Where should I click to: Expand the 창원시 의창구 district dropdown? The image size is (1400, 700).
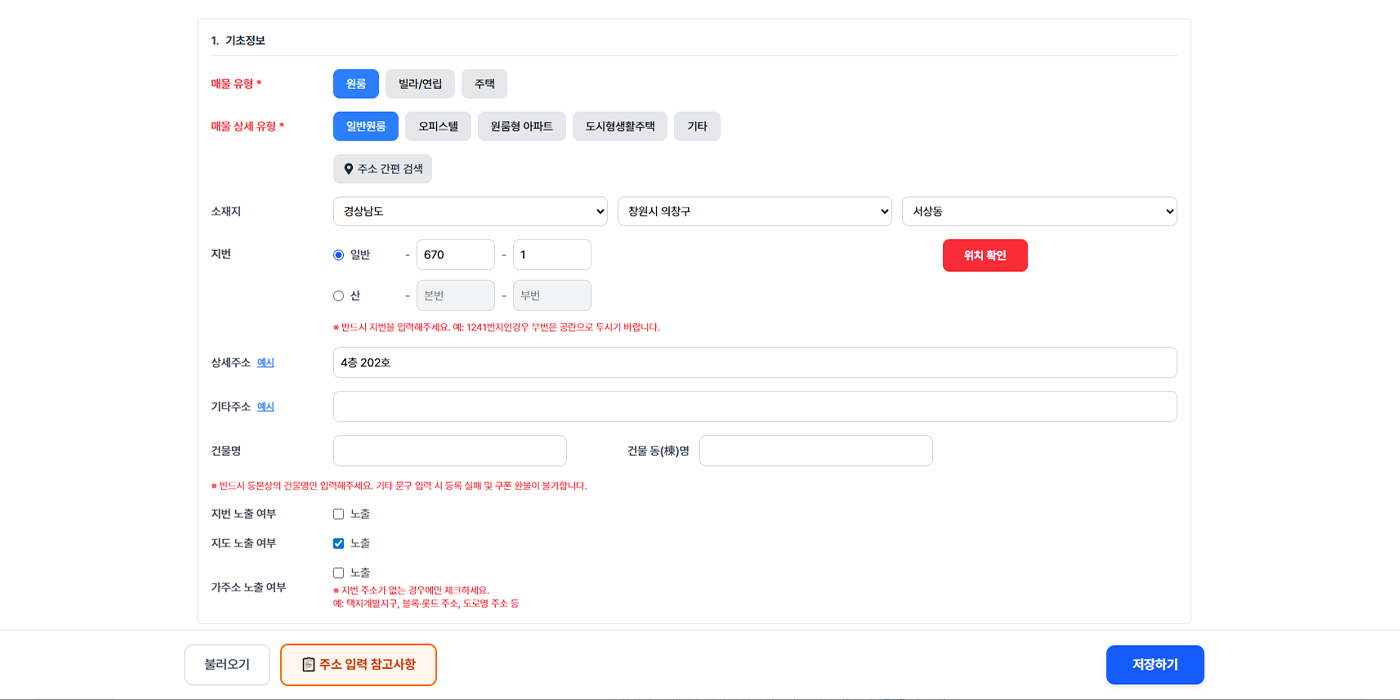(754, 212)
